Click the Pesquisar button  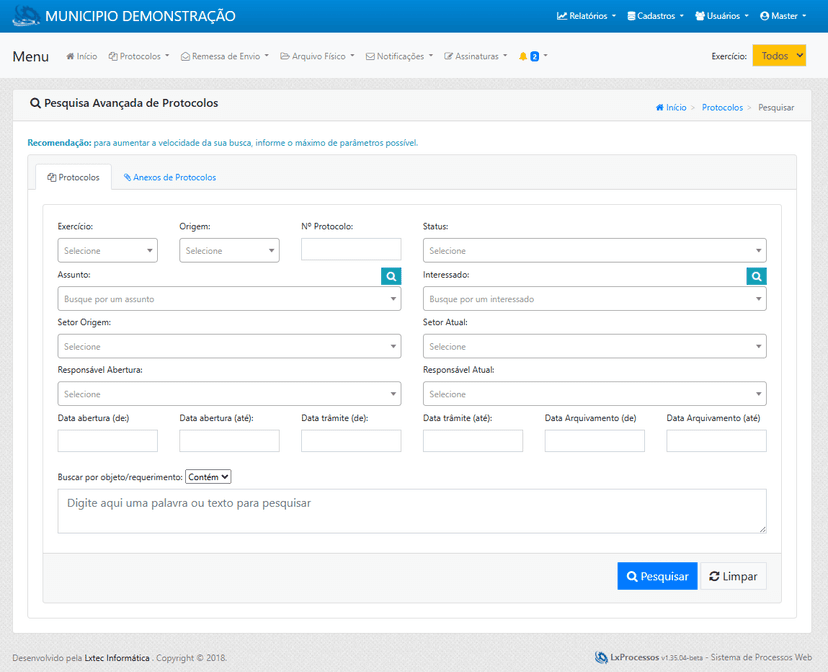(657, 576)
